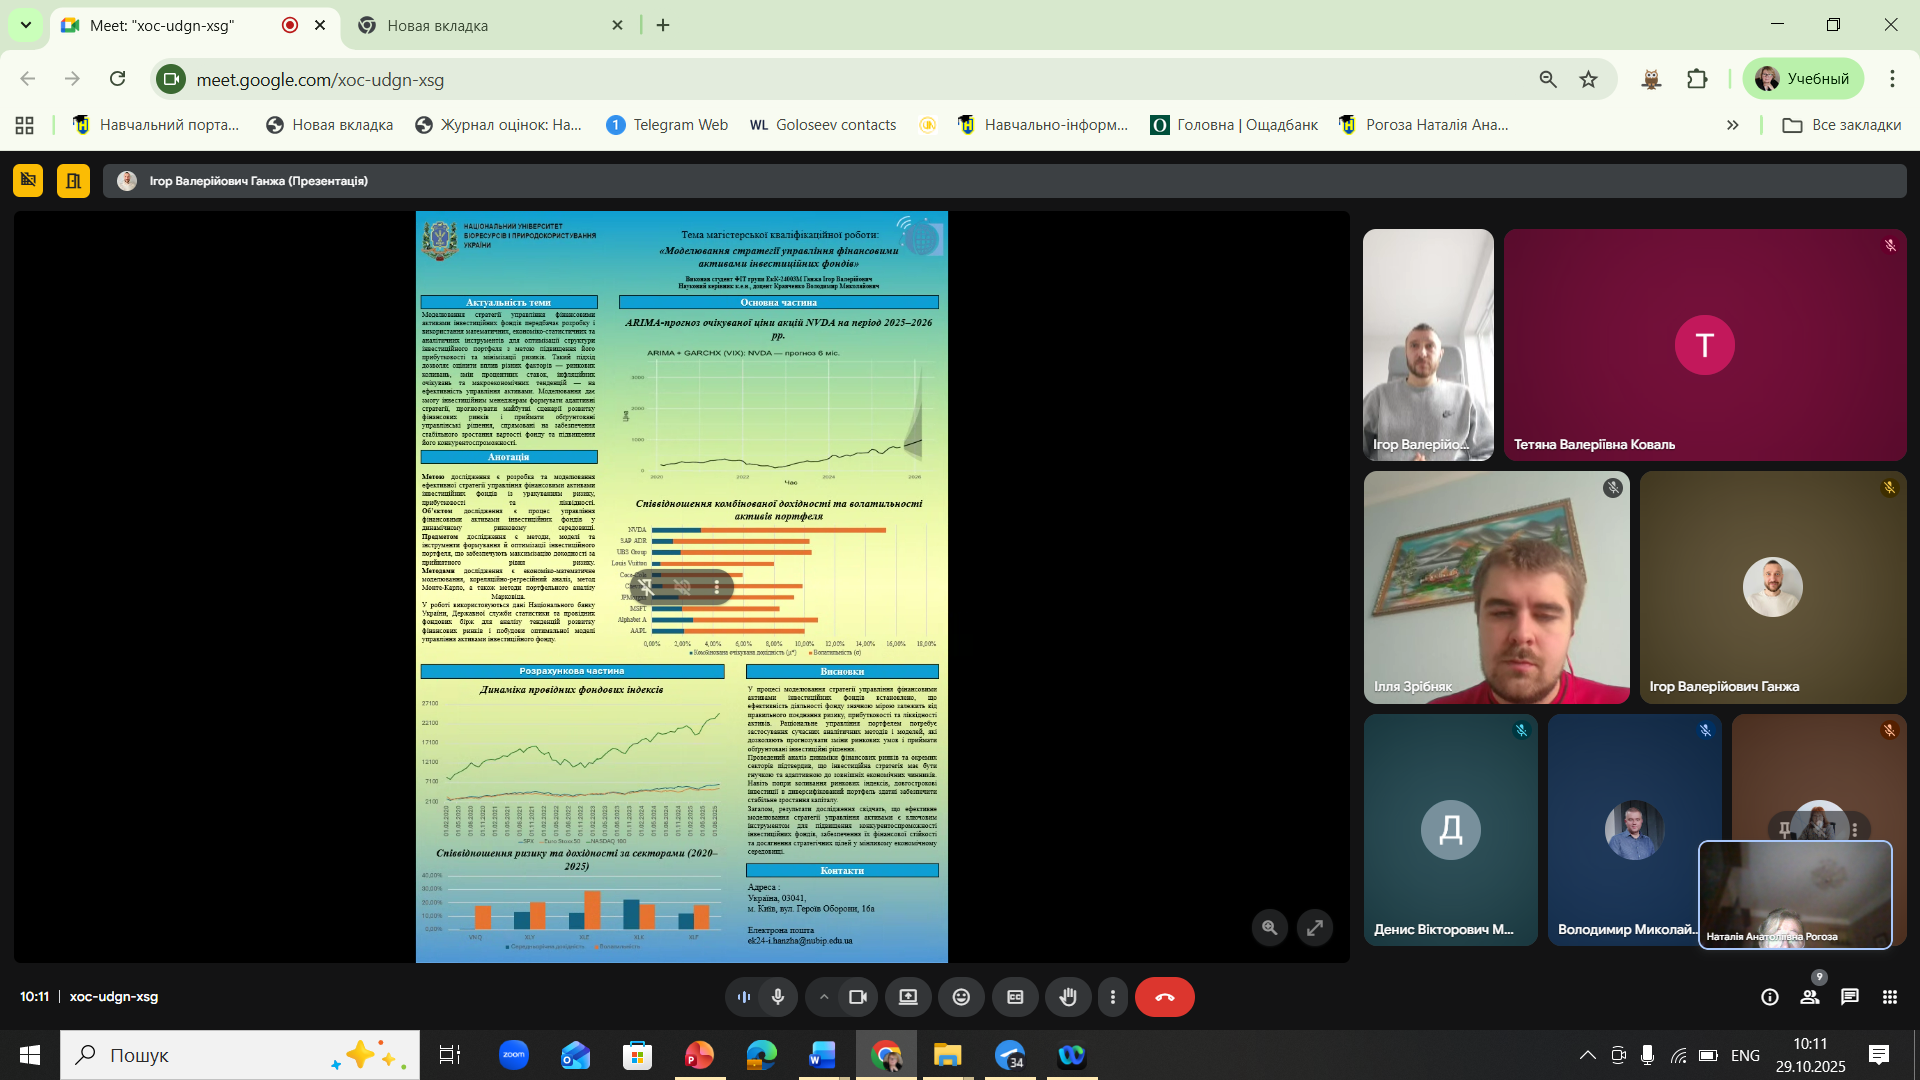Click the meet.google.com address bar
This screenshot has height=1080, width=1920.
tap(700, 80)
